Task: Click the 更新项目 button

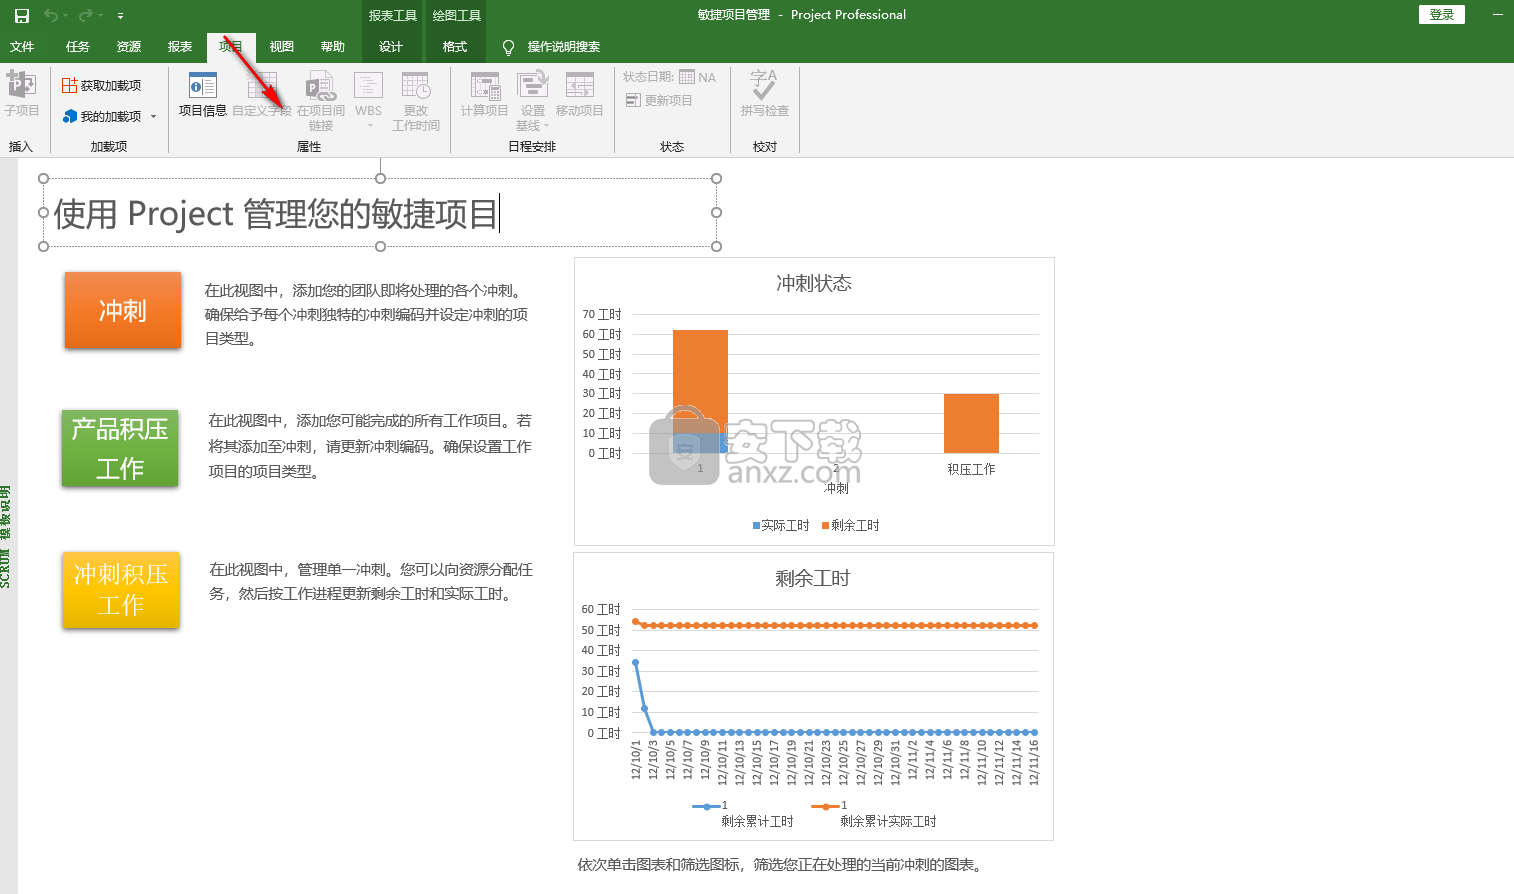Action: tap(659, 101)
